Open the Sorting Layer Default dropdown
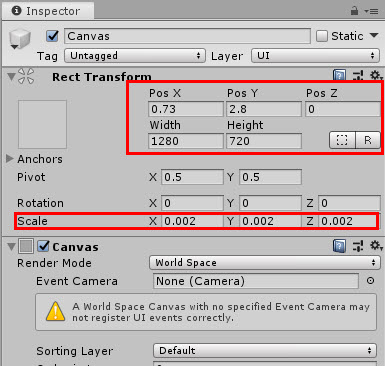The height and width of the screenshot is (366, 385). click(265, 351)
